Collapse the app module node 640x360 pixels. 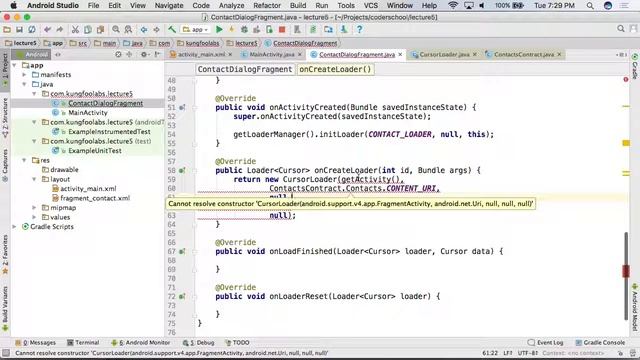[15, 65]
